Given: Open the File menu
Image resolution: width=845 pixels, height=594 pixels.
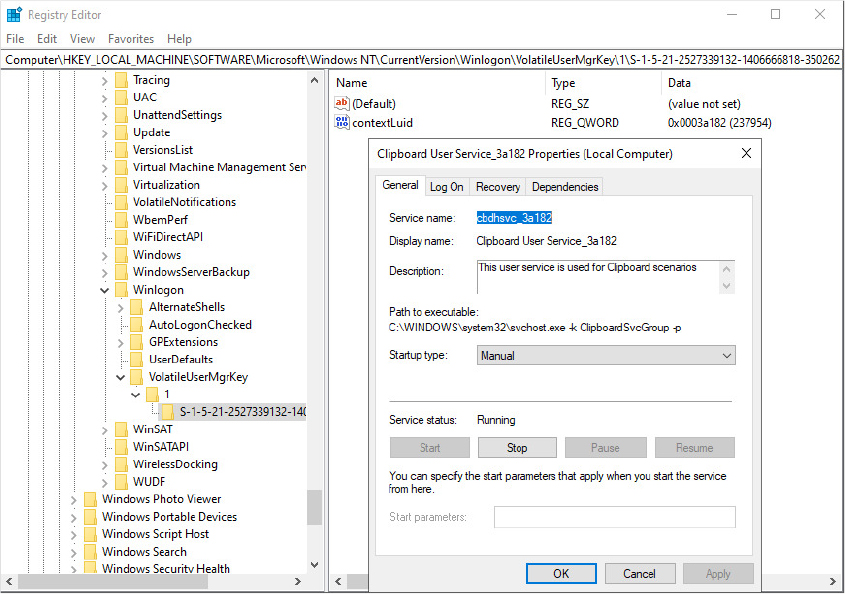Looking at the screenshot, I should (15, 39).
